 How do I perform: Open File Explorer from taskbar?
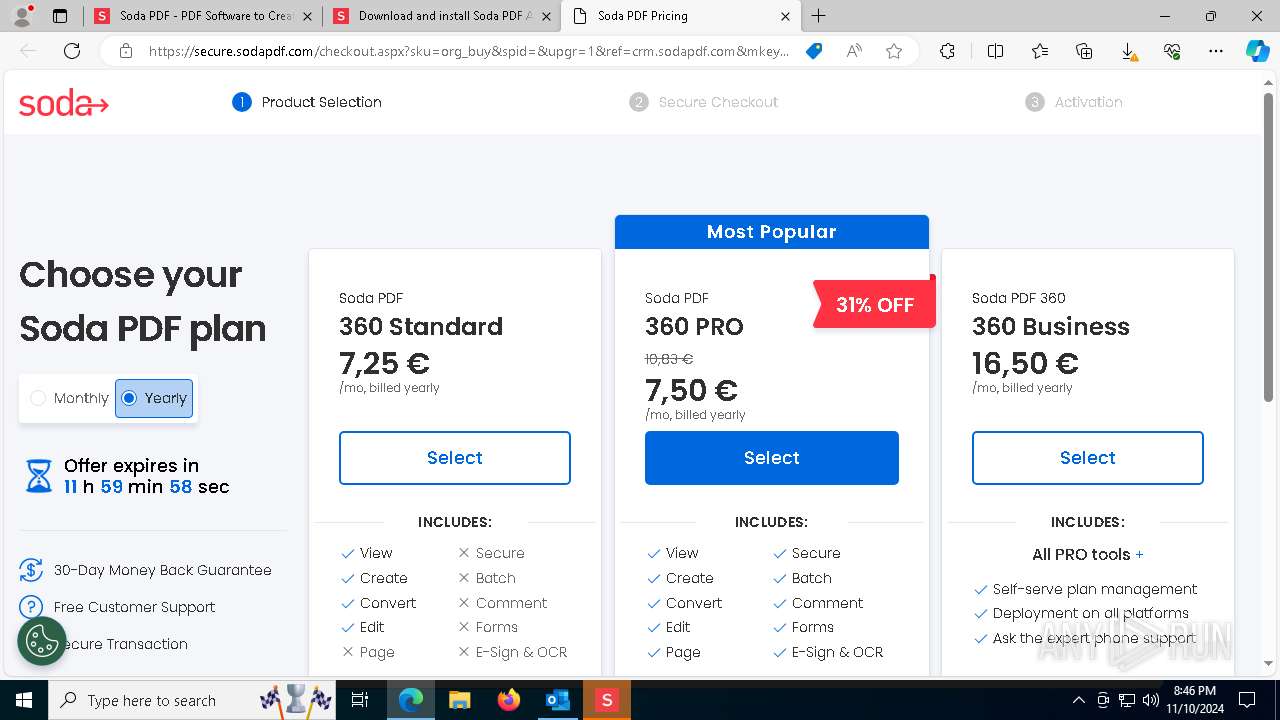(459, 700)
